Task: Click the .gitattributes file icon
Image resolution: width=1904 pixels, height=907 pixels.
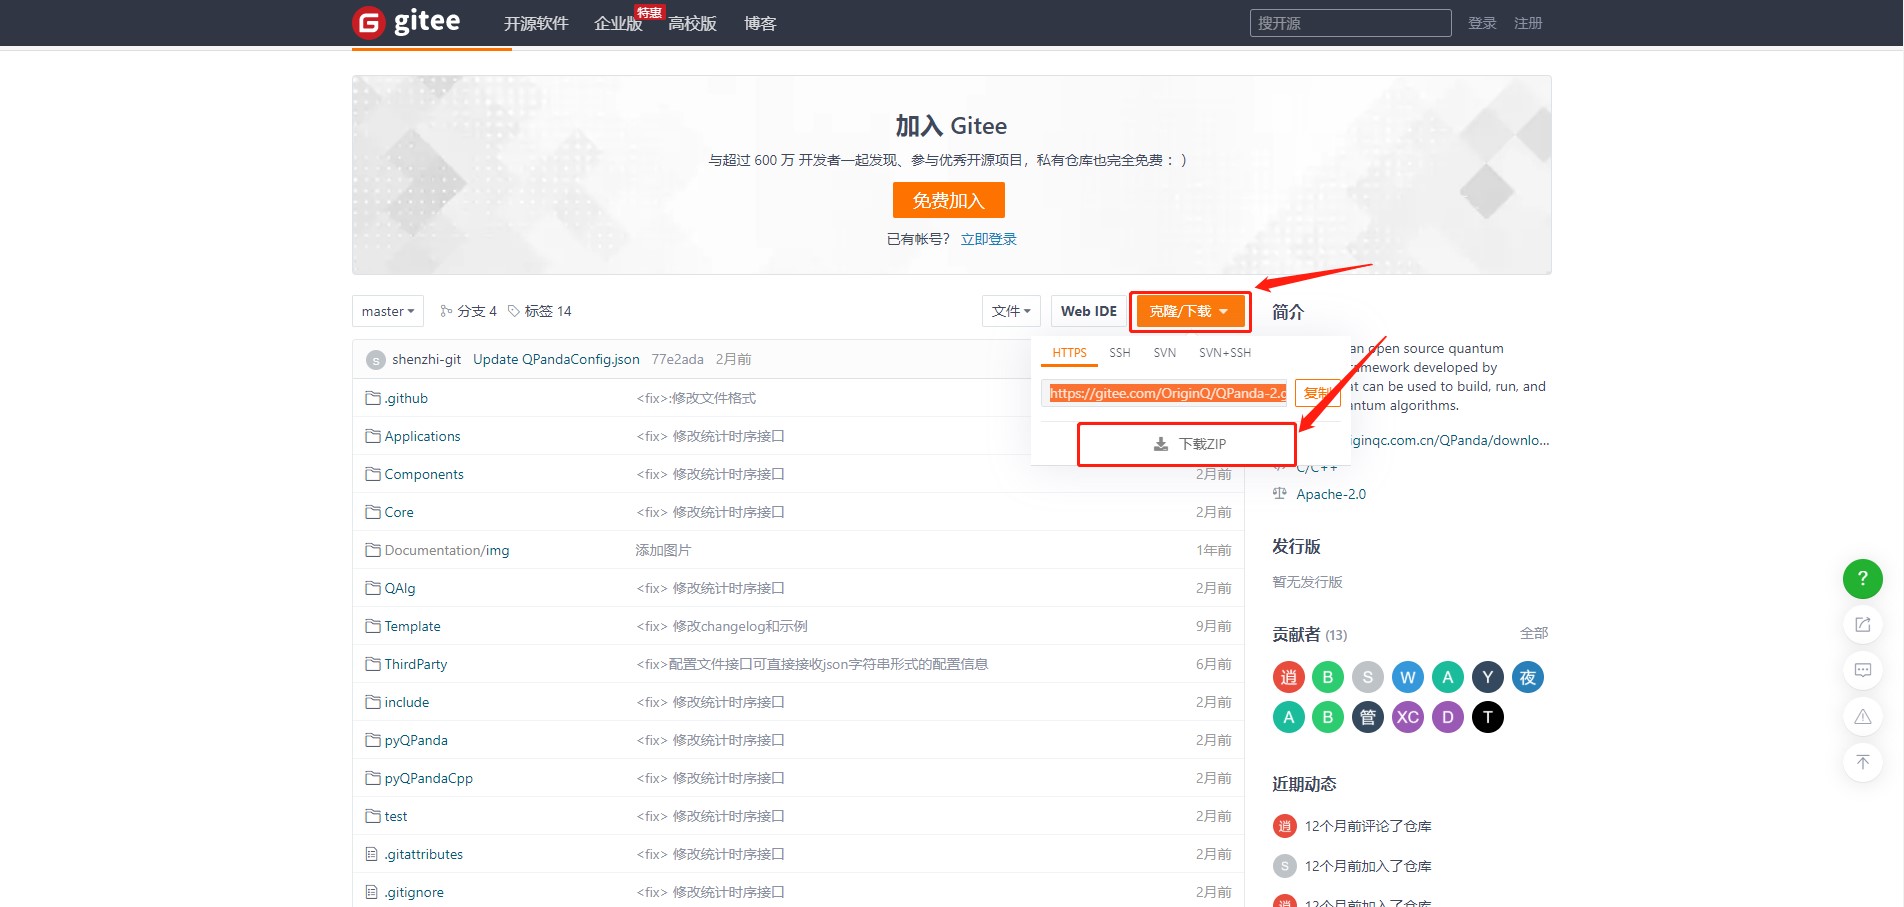Action: click(372, 854)
